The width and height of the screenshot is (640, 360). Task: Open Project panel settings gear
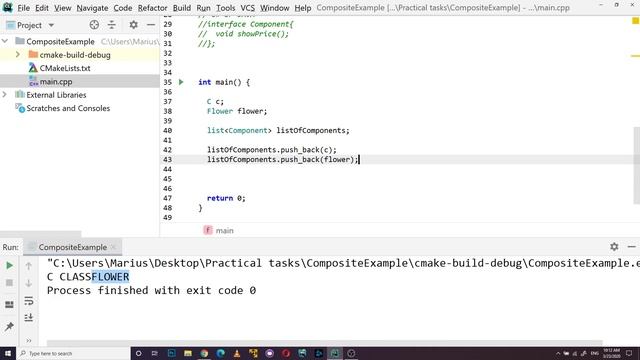click(133, 25)
